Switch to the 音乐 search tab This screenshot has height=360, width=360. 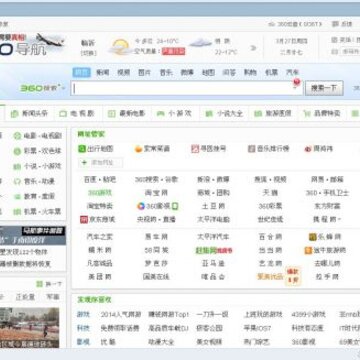tap(166, 72)
